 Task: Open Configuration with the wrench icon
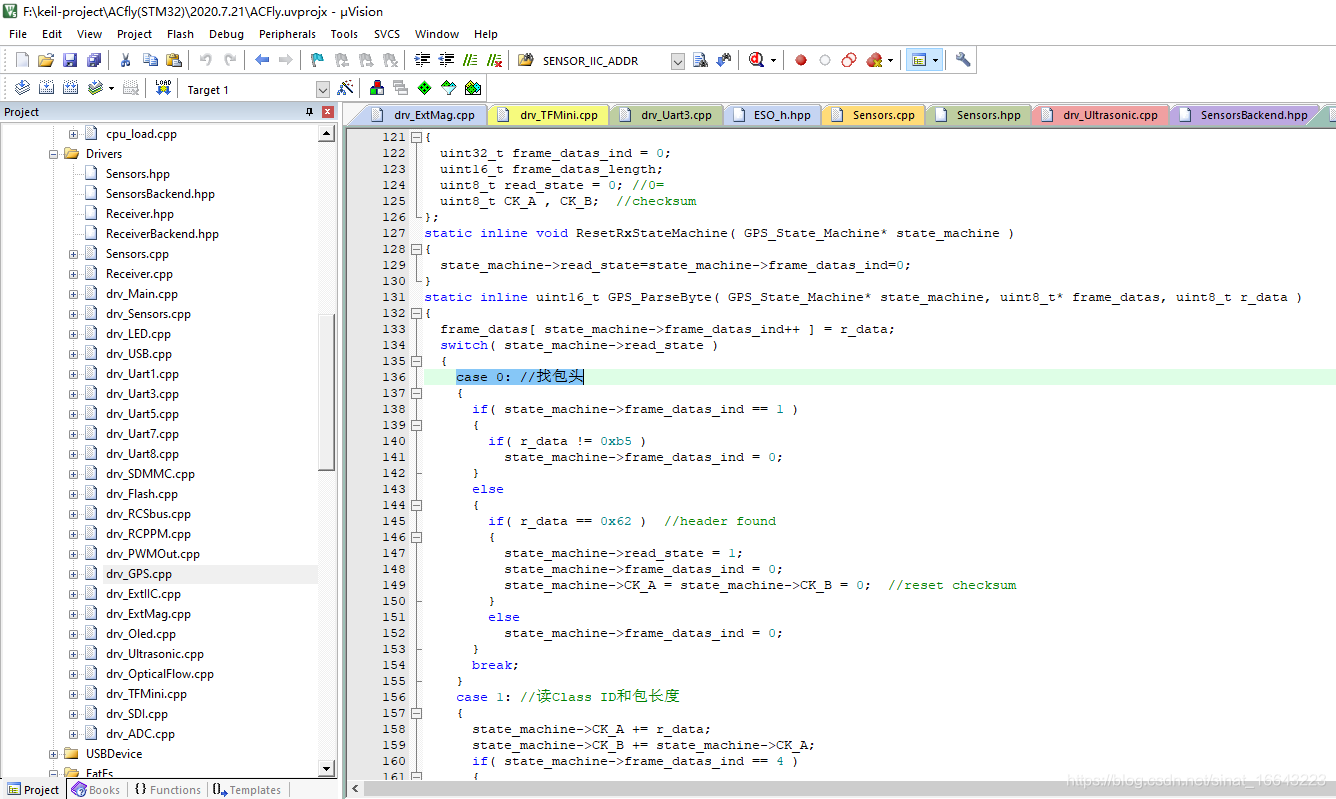[963, 60]
